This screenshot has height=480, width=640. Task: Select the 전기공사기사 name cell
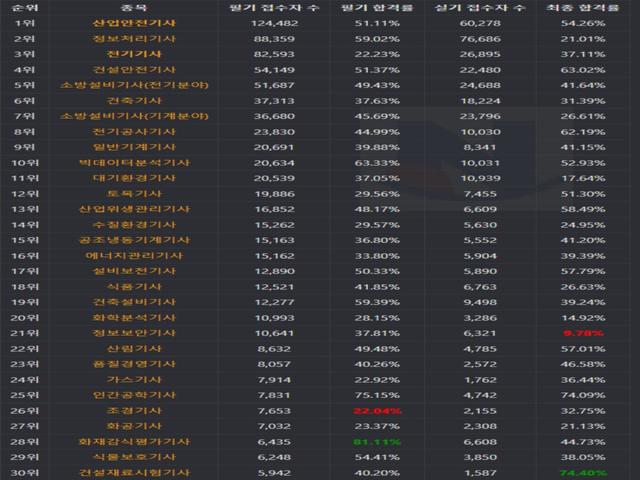(134, 131)
